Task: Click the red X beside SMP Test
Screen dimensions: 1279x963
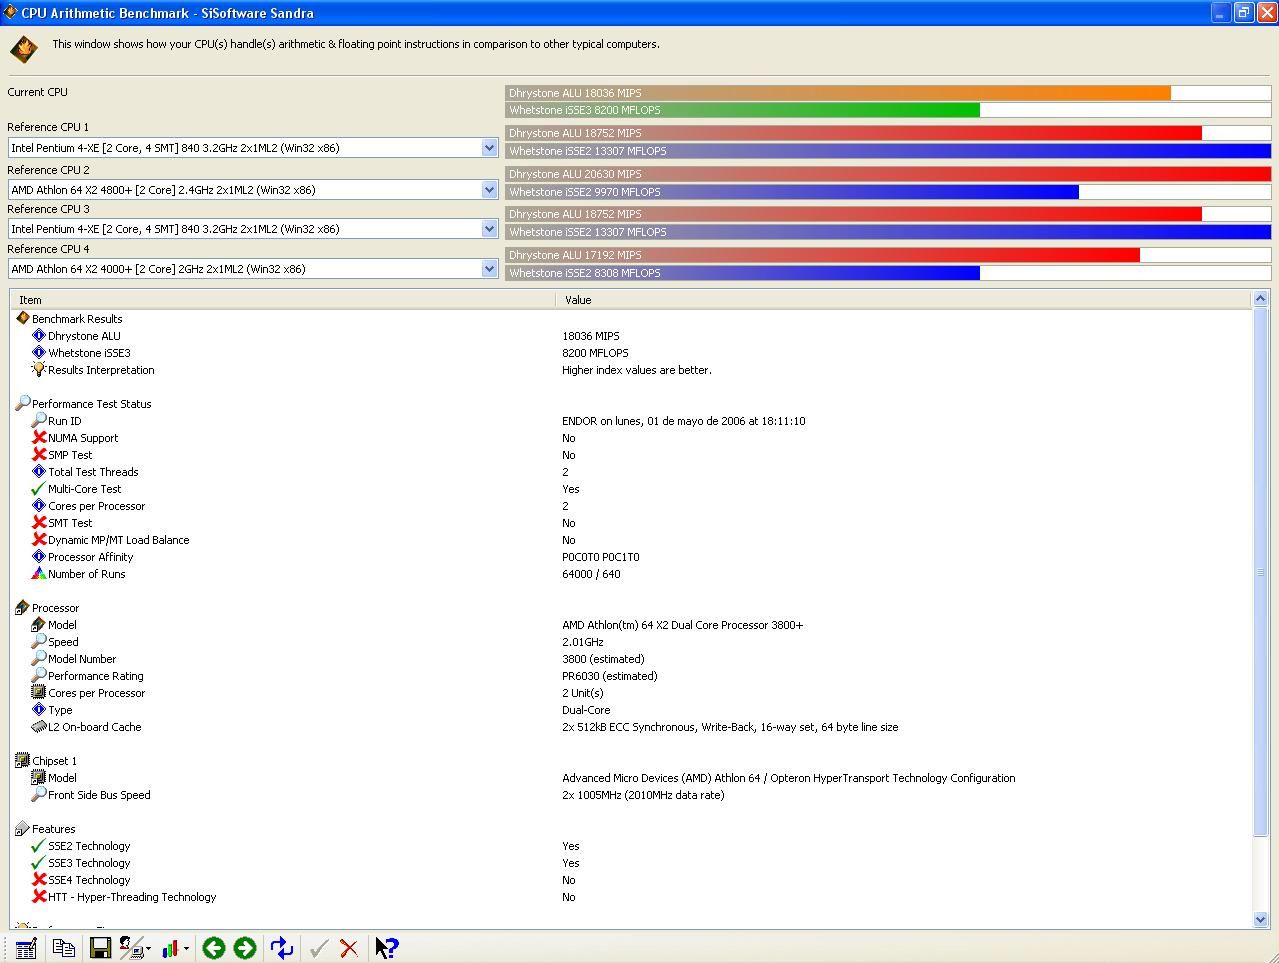Action: pos(39,455)
